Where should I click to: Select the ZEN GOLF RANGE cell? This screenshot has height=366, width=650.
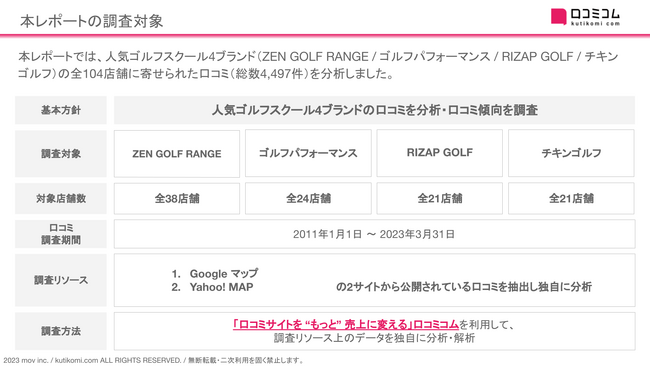pos(177,153)
